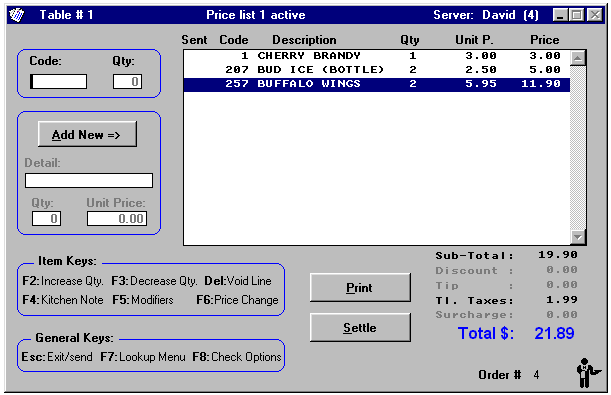Click the waiter icon at bottom right
Viewport: 611px width, 395px height.
587,373
